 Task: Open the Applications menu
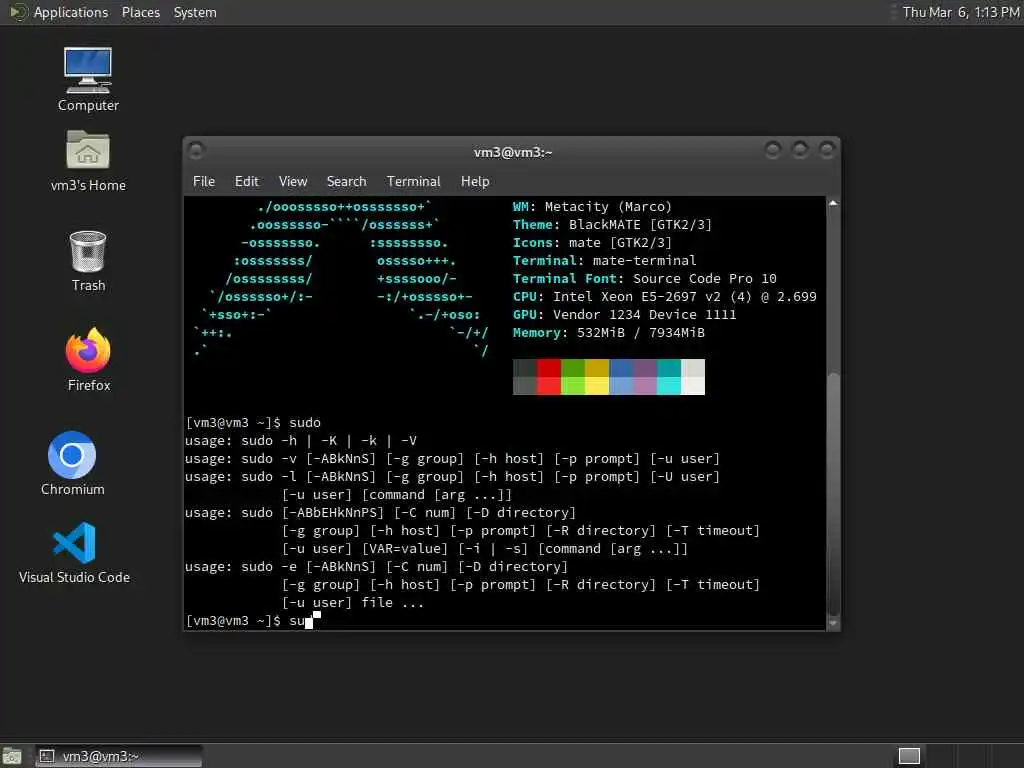71,12
